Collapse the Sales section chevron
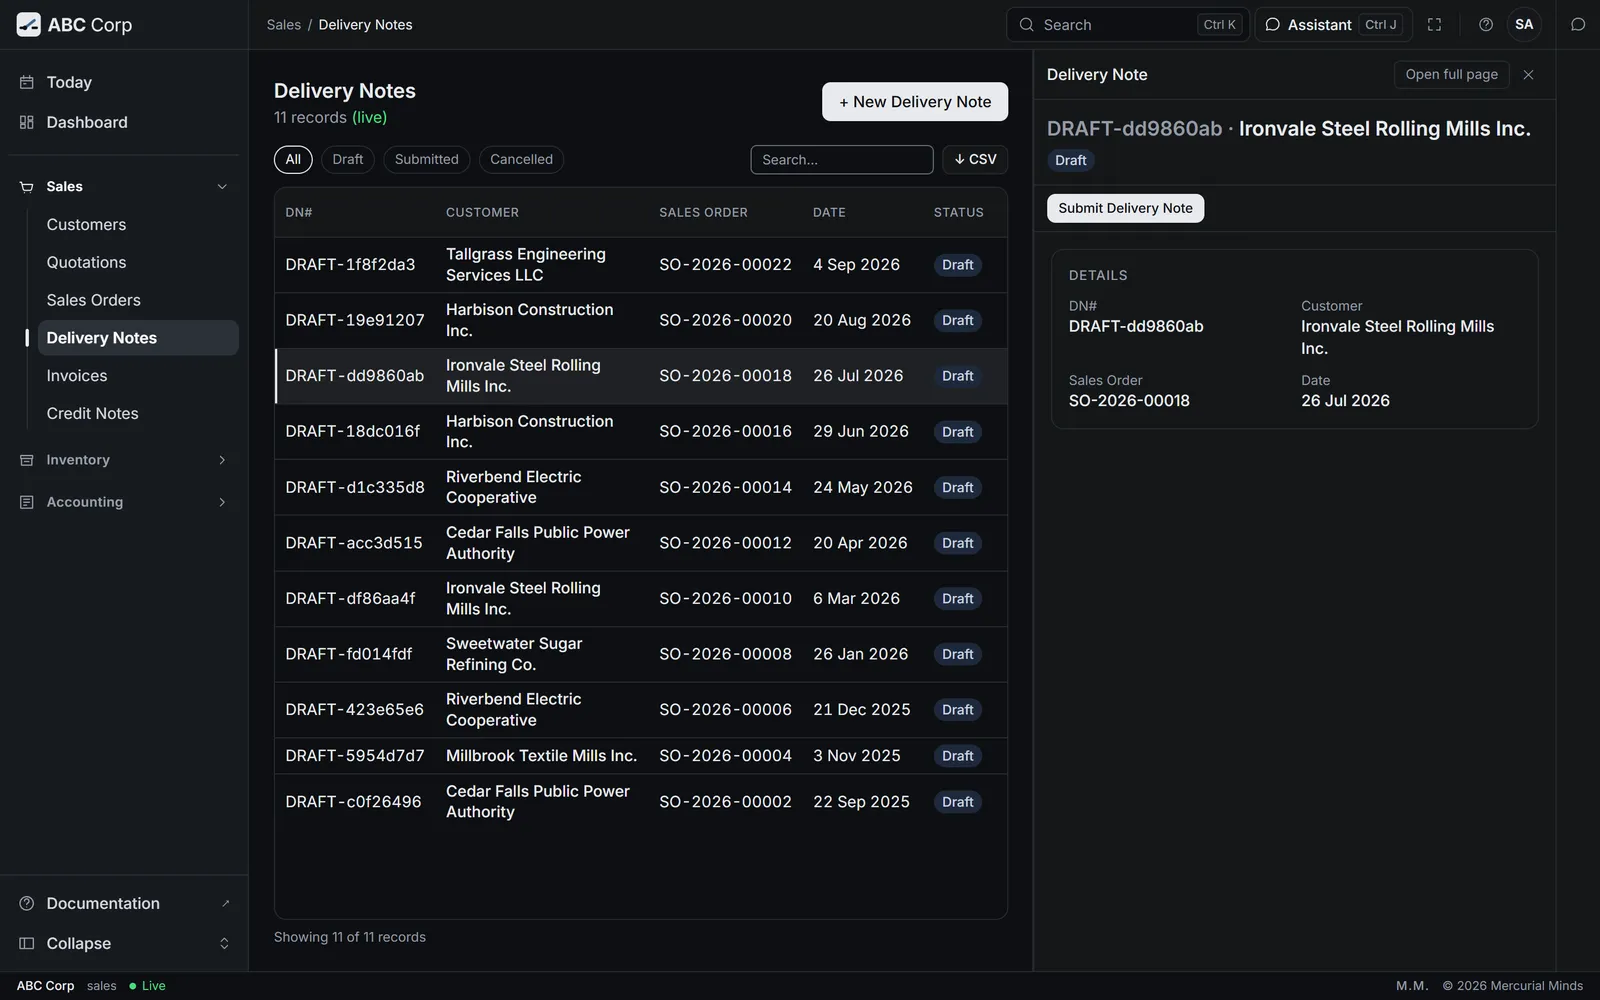 (x=222, y=187)
